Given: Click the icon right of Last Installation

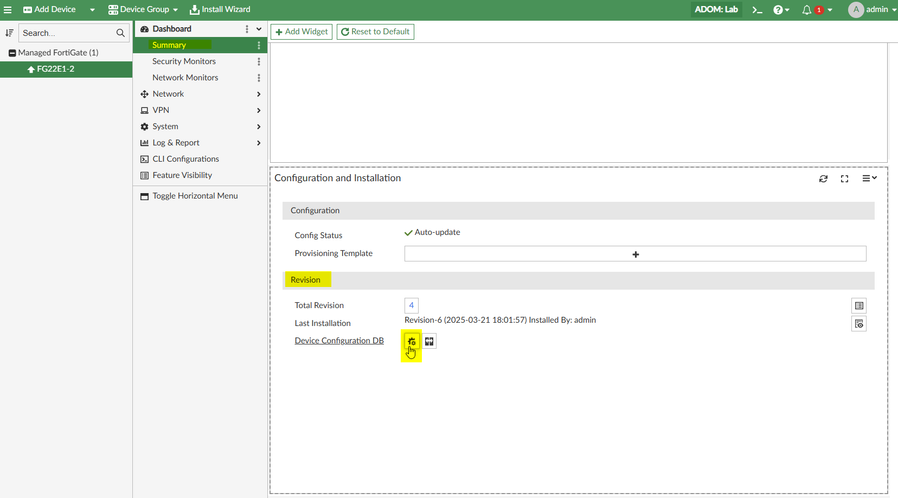Looking at the screenshot, I should coord(859,324).
